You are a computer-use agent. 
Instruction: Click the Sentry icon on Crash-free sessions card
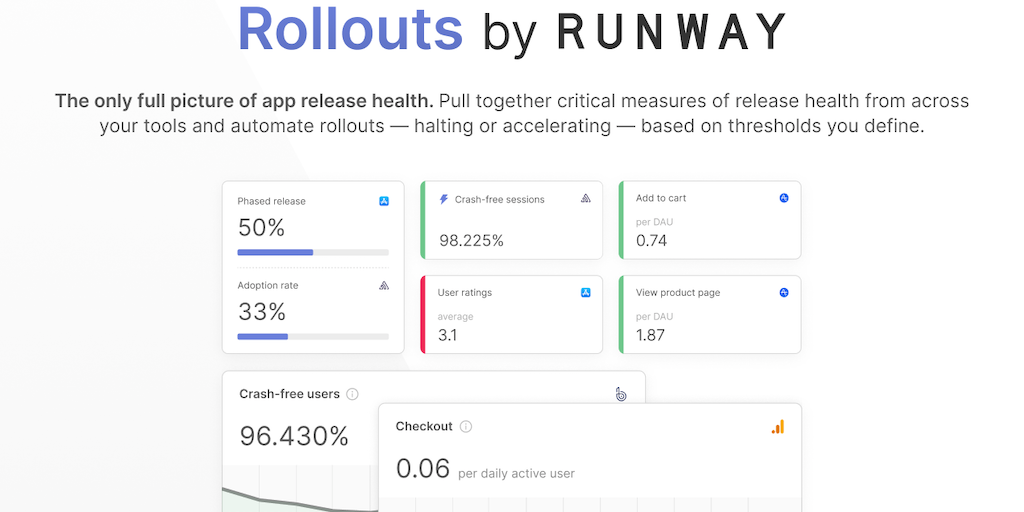pos(586,199)
